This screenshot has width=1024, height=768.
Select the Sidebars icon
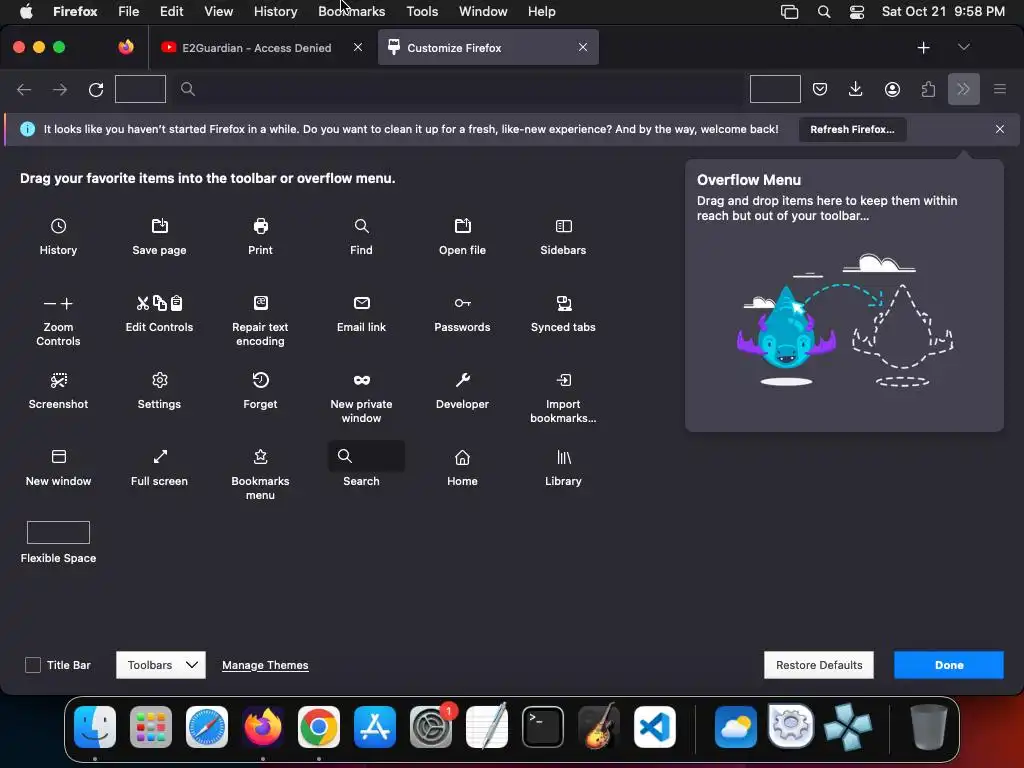[564, 226]
